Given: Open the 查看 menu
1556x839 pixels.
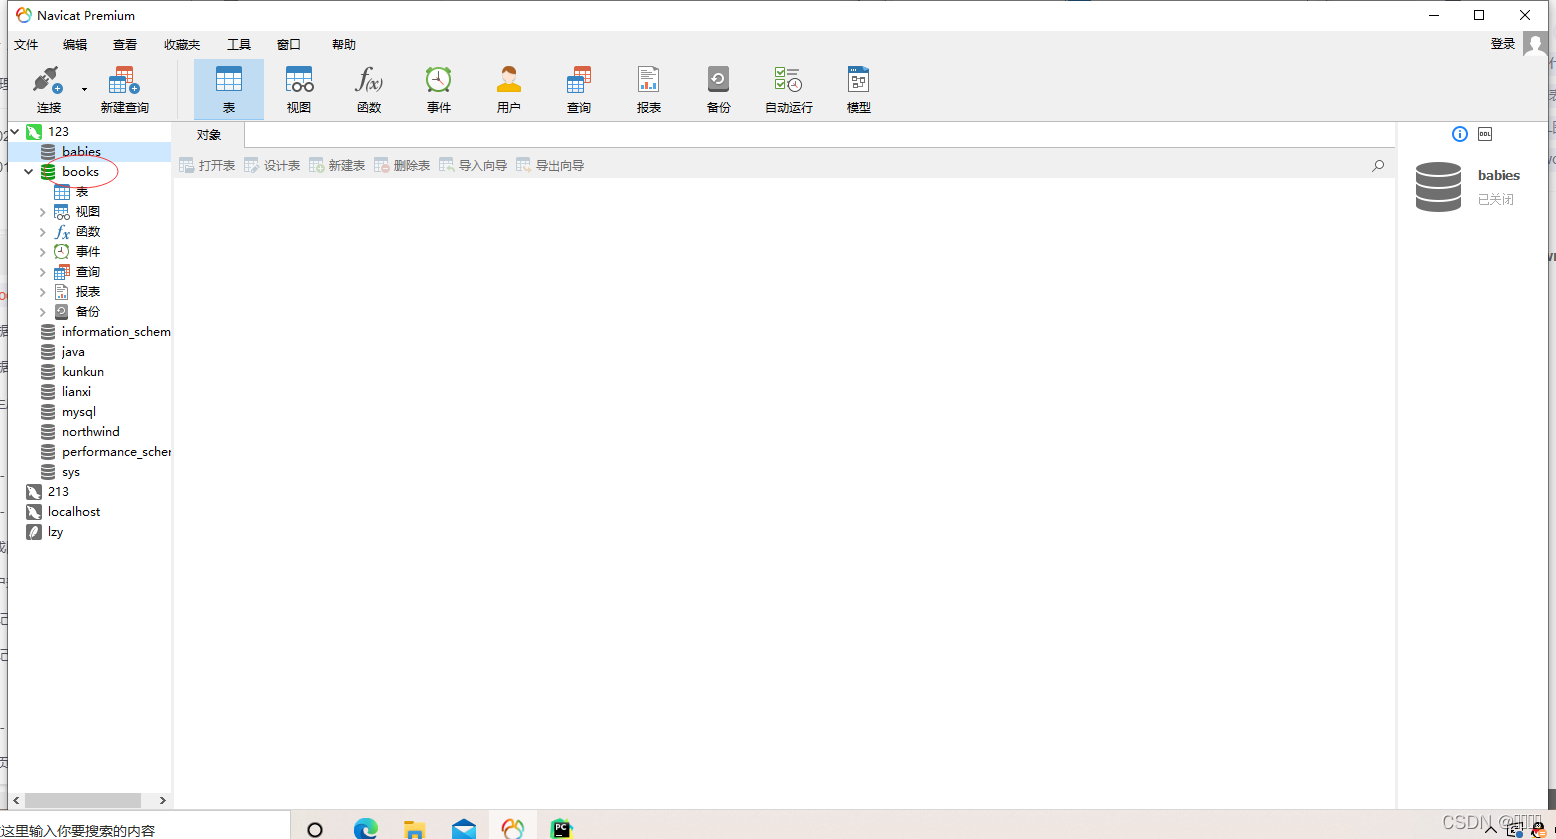Looking at the screenshot, I should (125, 45).
